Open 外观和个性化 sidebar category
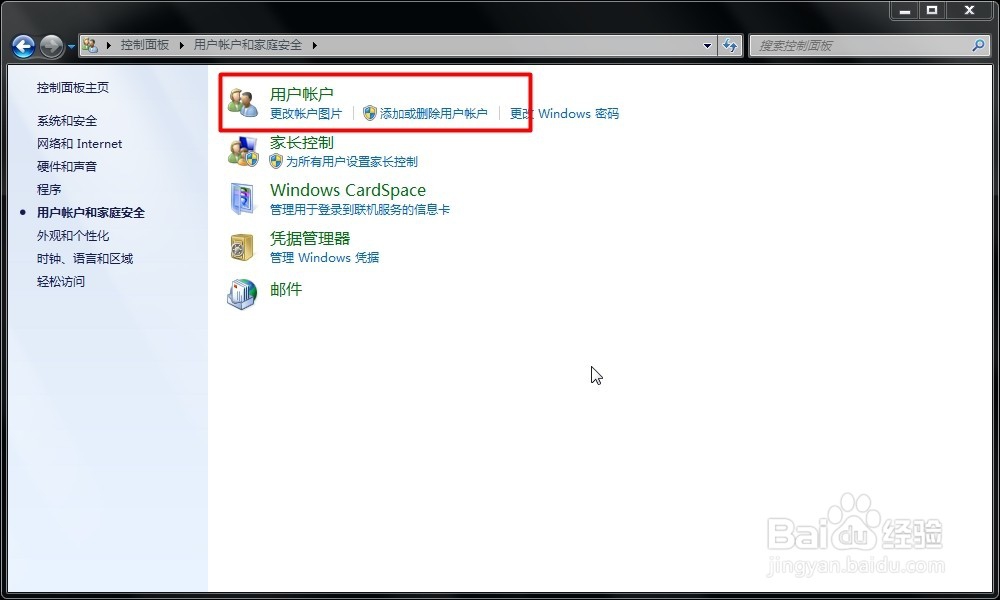The width and height of the screenshot is (1000, 600). pos(73,235)
